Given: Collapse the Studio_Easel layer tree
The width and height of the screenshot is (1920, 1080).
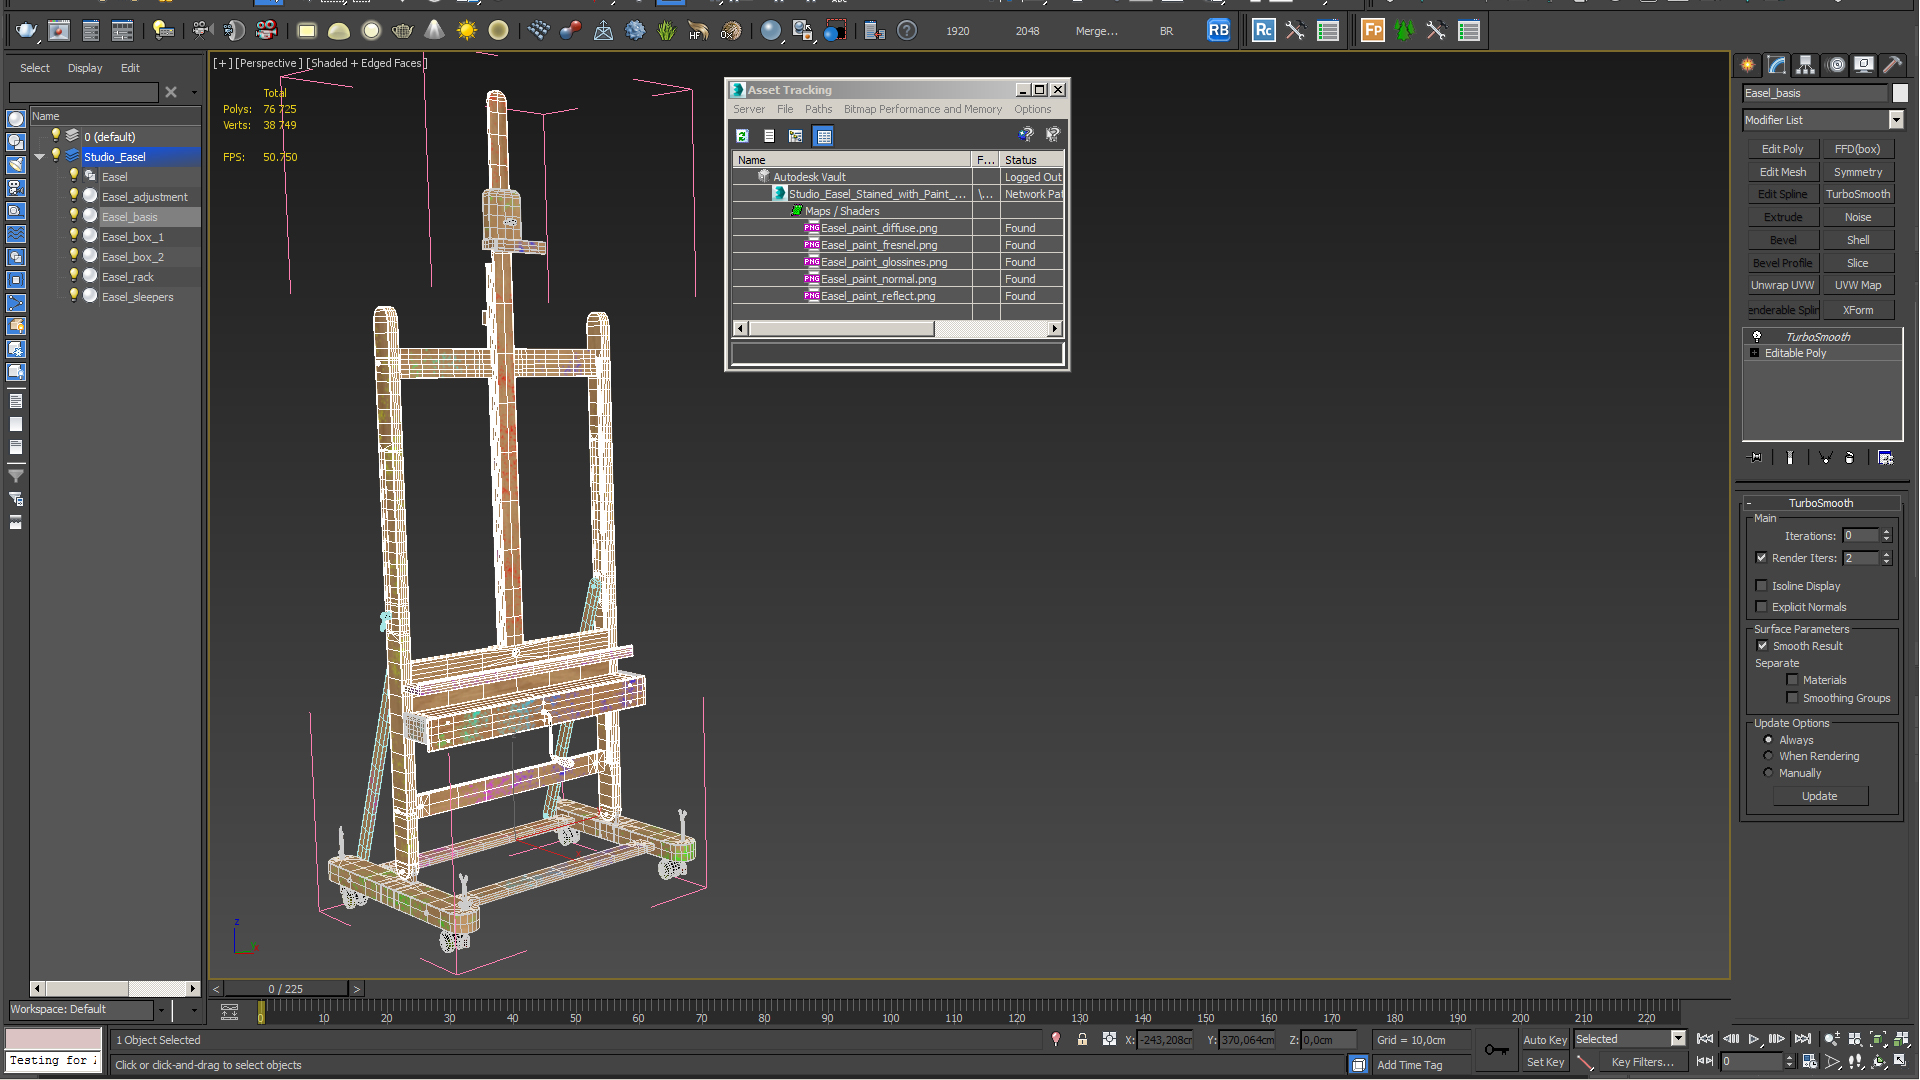Looking at the screenshot, I should [x=39, y=157].
